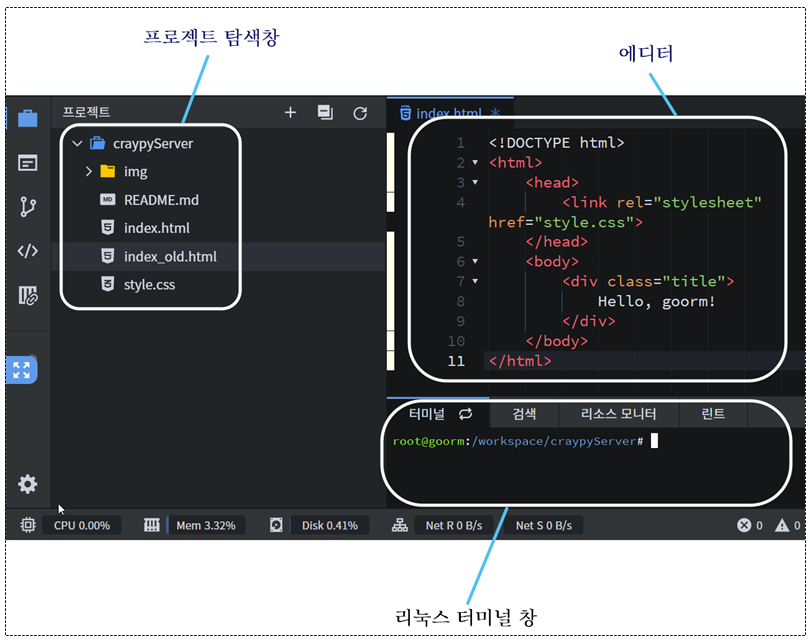Viewport: 810px width, 642px height.
Task: Click the blue fullscreen expand button
Action: point(22,370)
